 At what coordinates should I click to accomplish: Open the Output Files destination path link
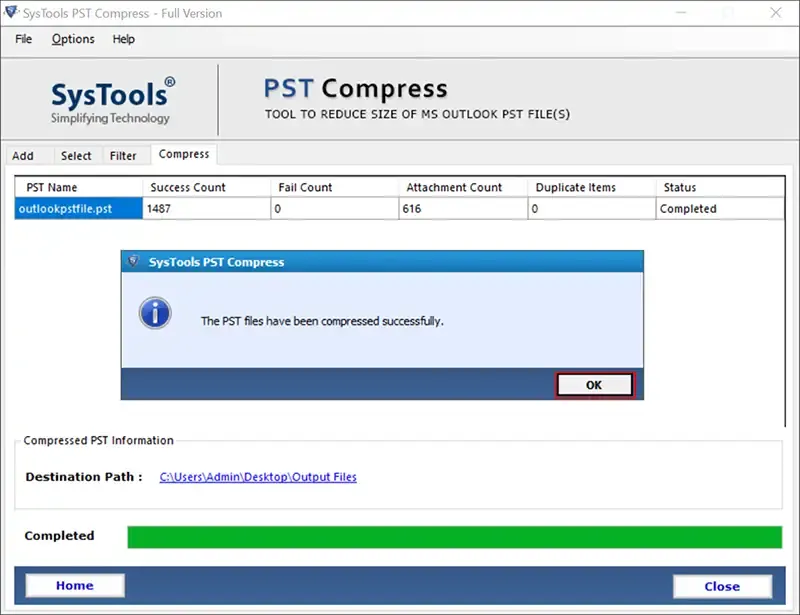click(258, 477)
